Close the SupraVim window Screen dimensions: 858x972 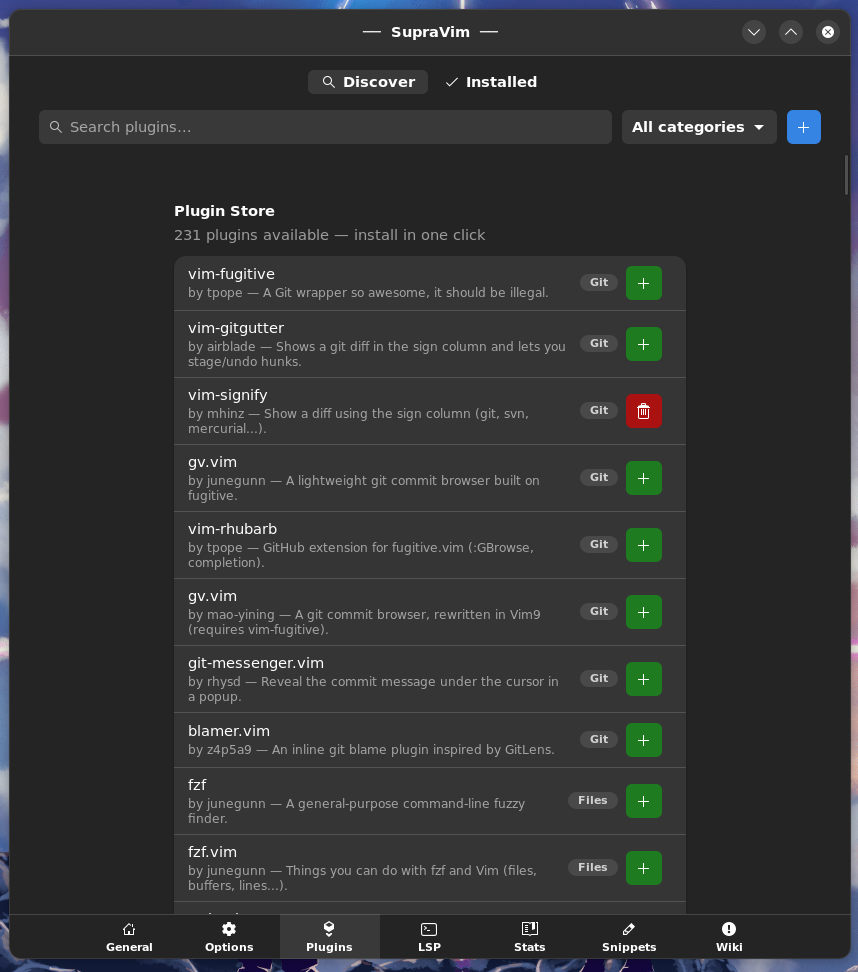point(828,32)
